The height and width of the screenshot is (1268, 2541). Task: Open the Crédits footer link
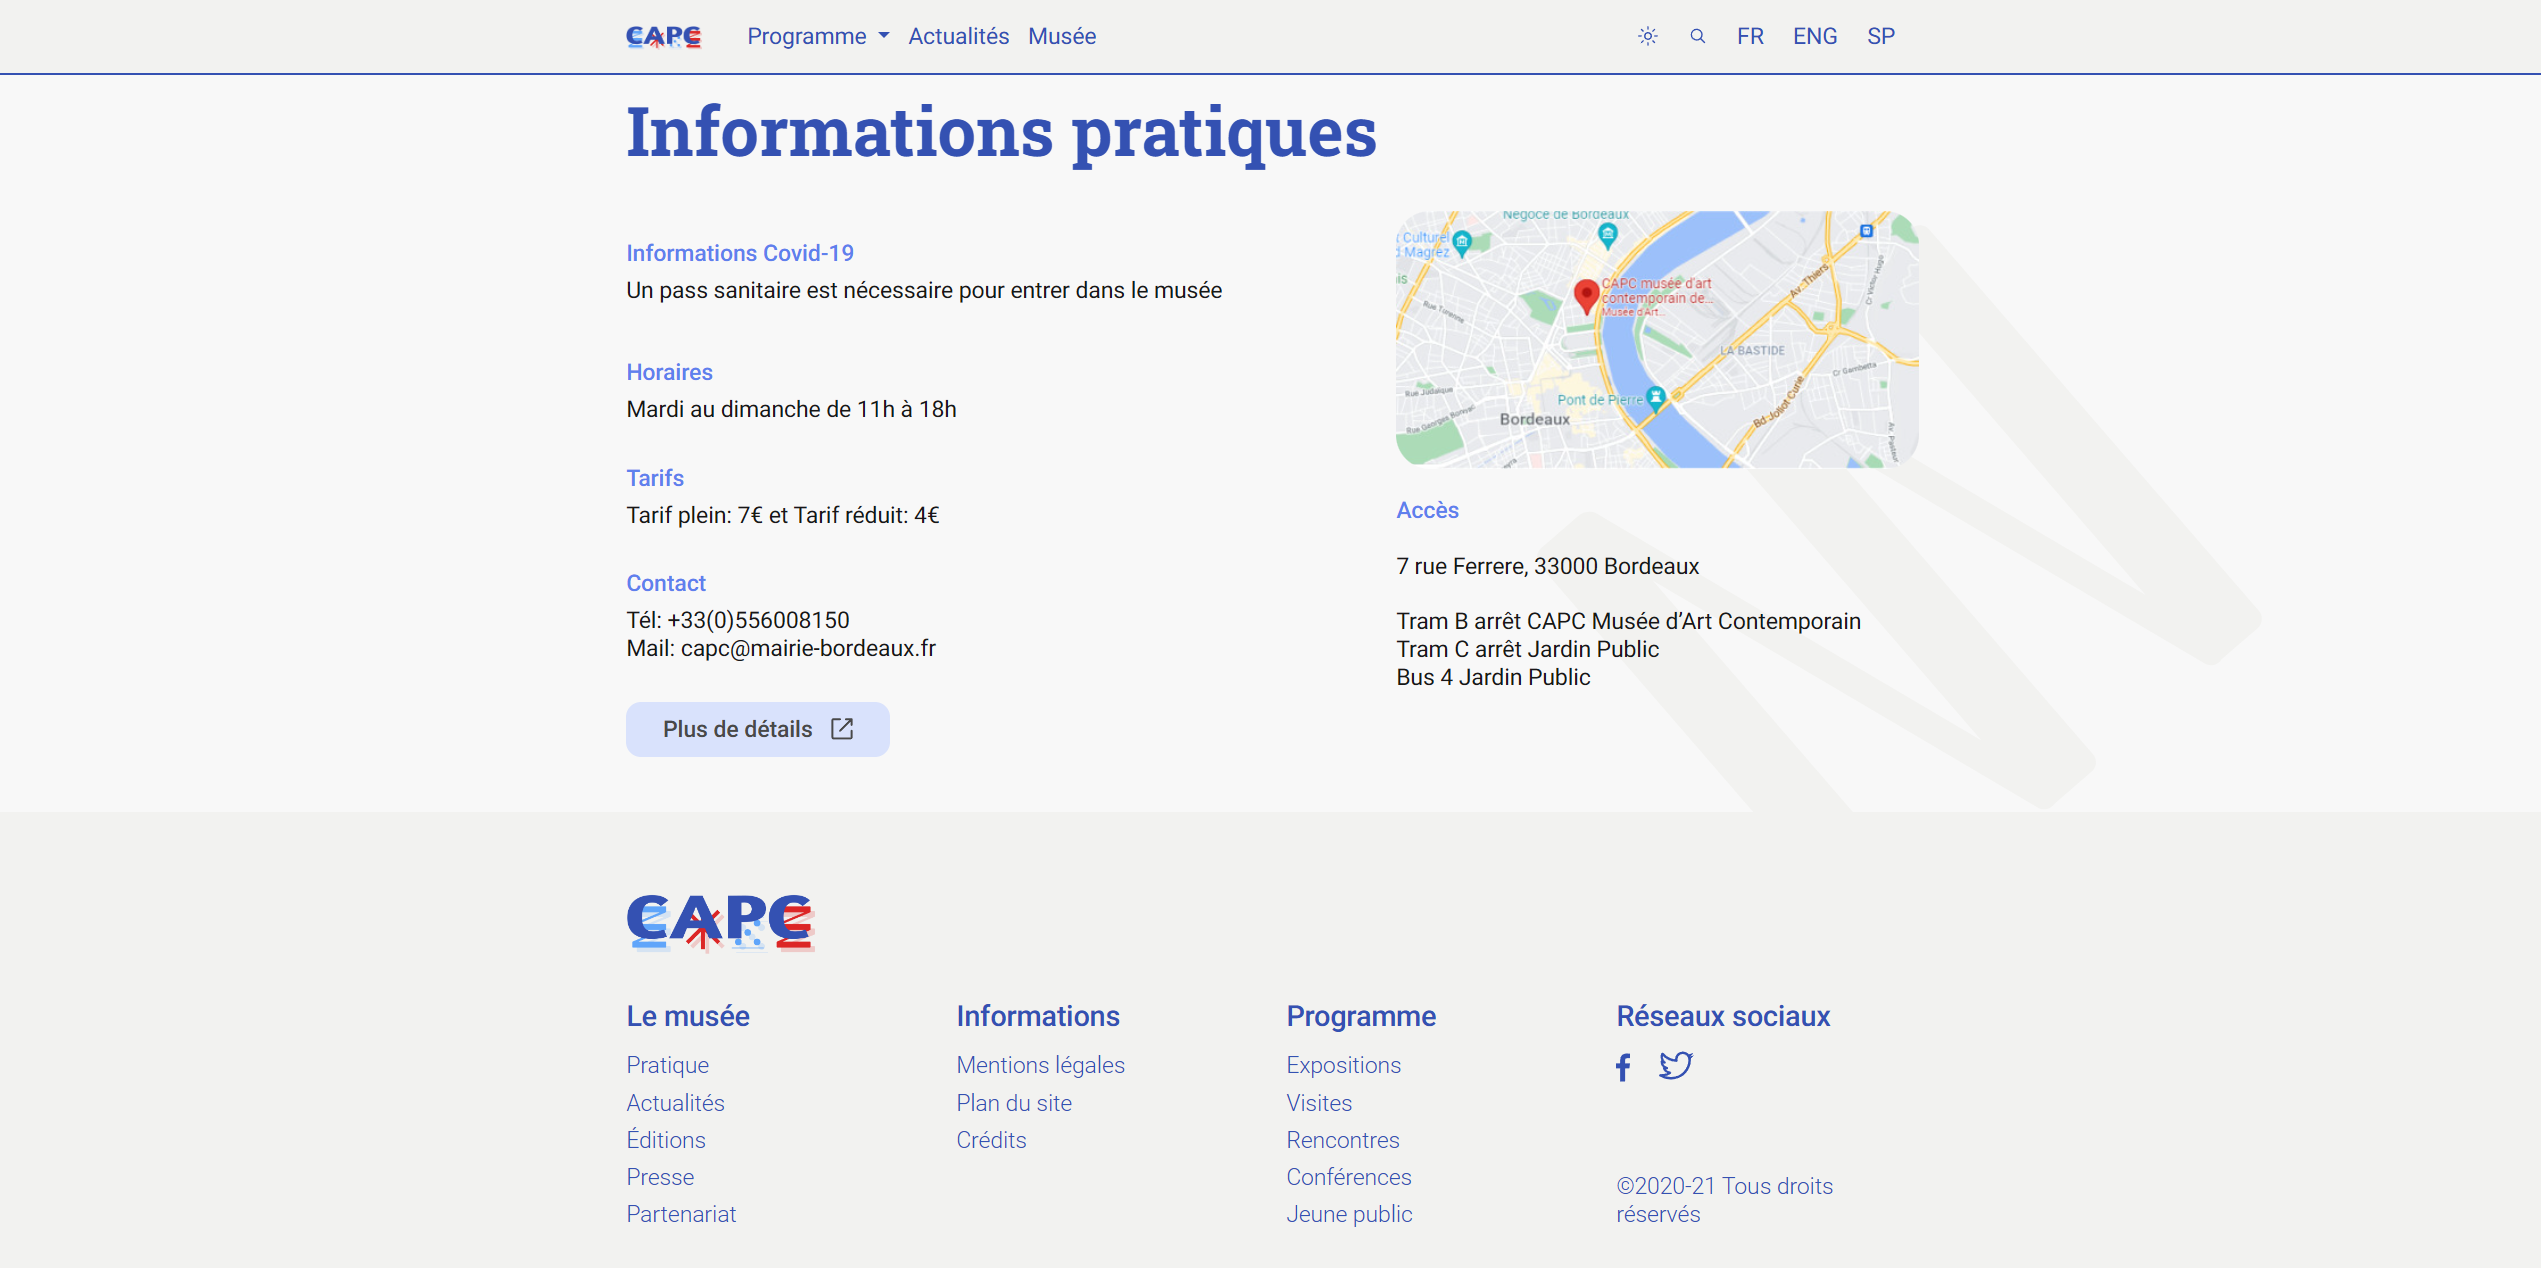[x=991, y=1140]
